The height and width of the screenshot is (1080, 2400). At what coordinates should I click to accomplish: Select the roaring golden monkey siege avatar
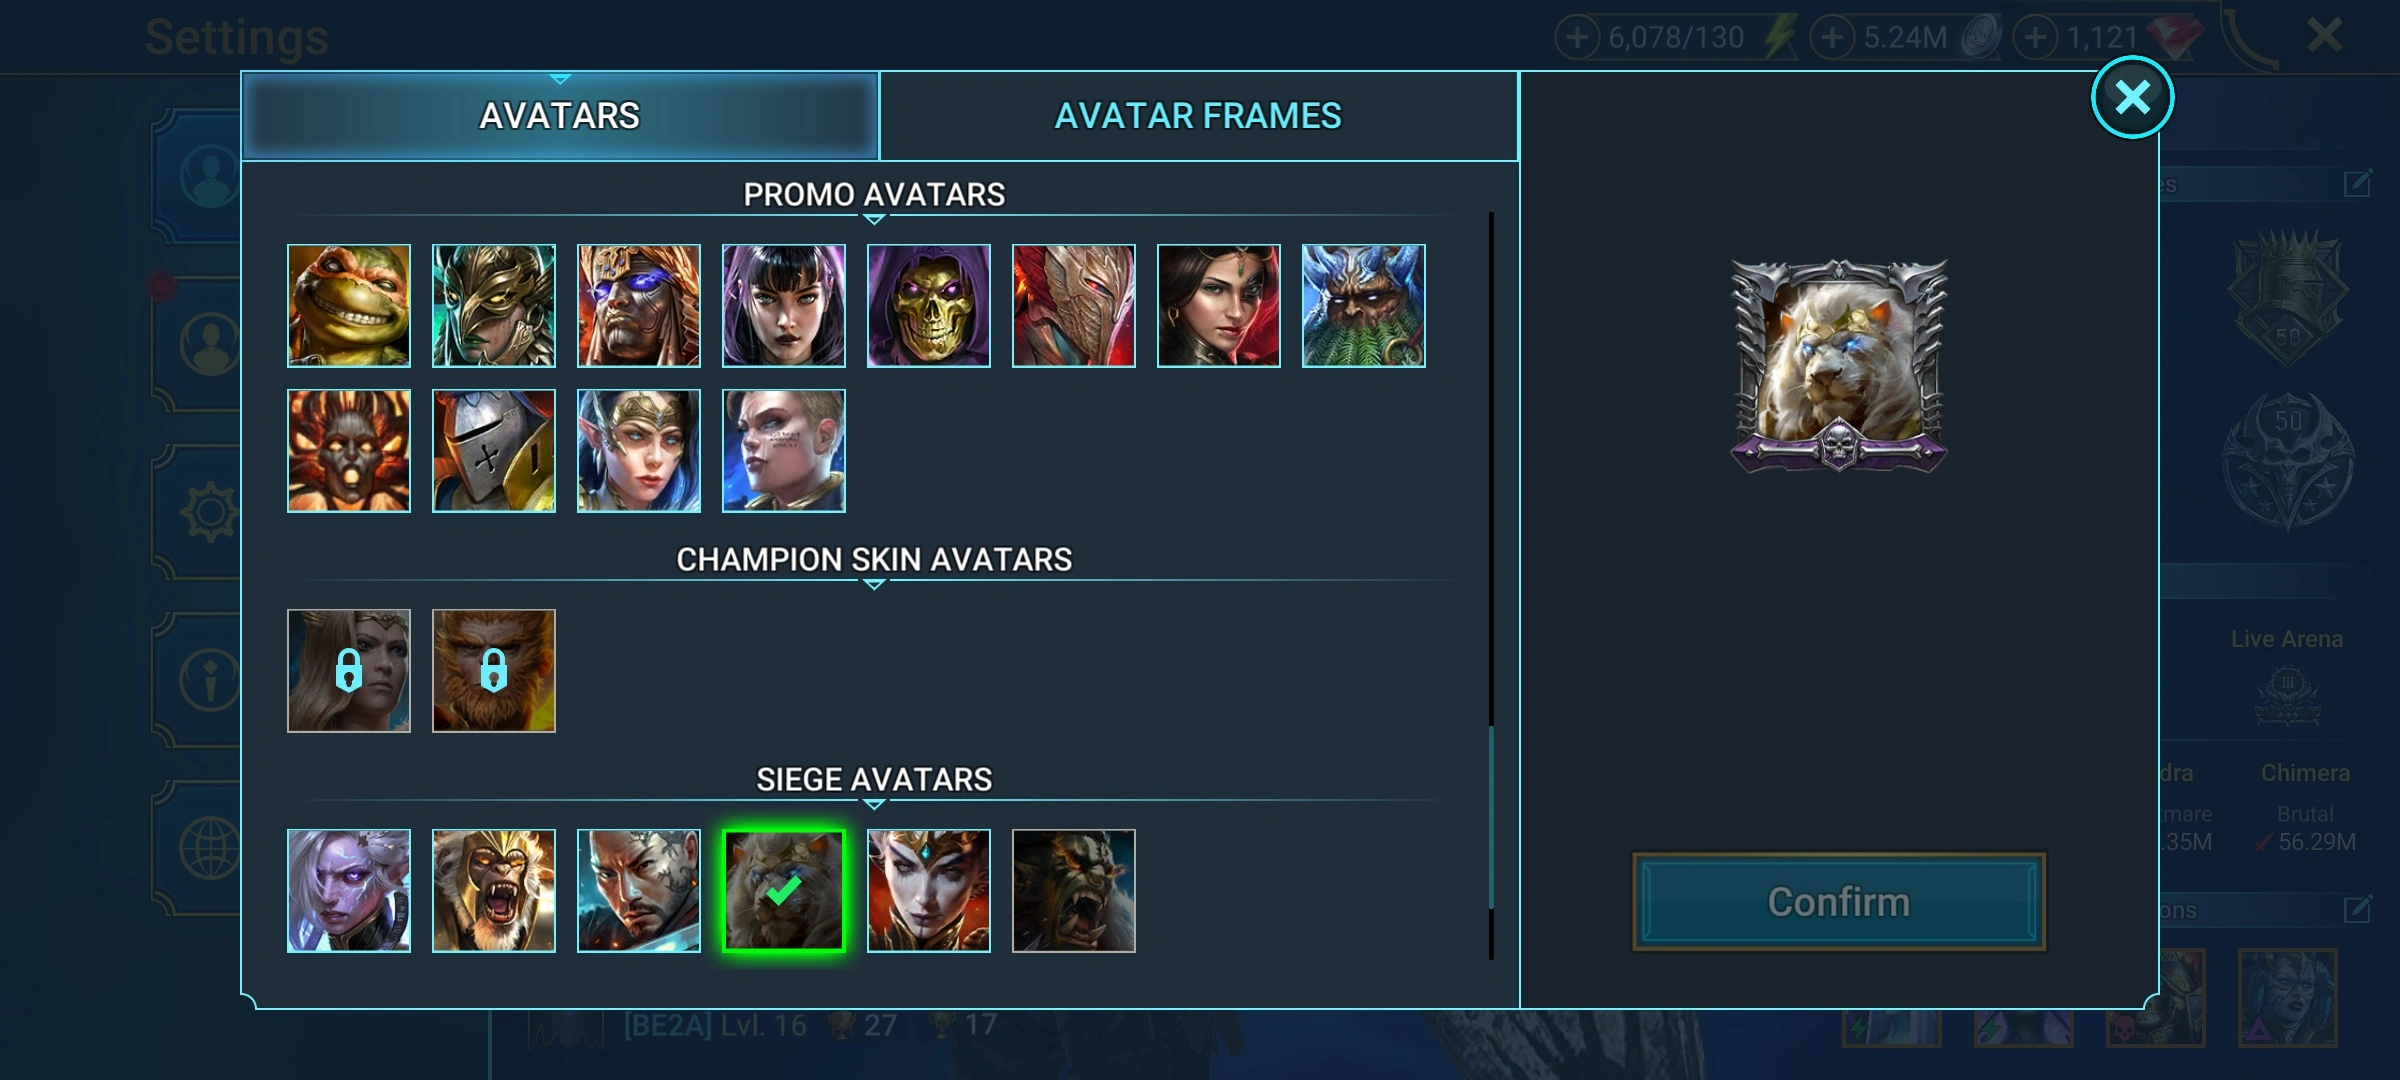(493, 891)
